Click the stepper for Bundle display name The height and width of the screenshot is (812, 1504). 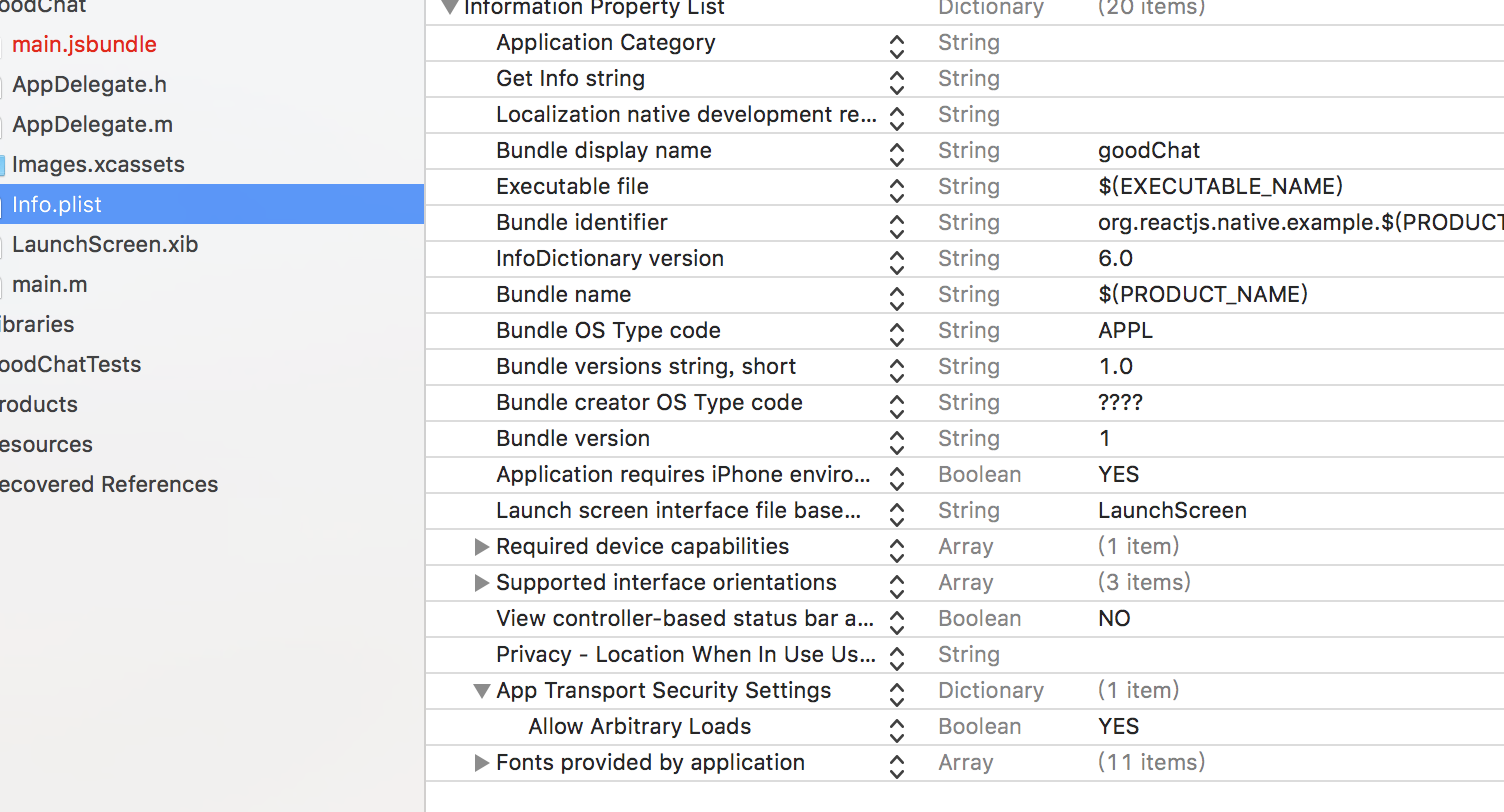tap(897, 153)
